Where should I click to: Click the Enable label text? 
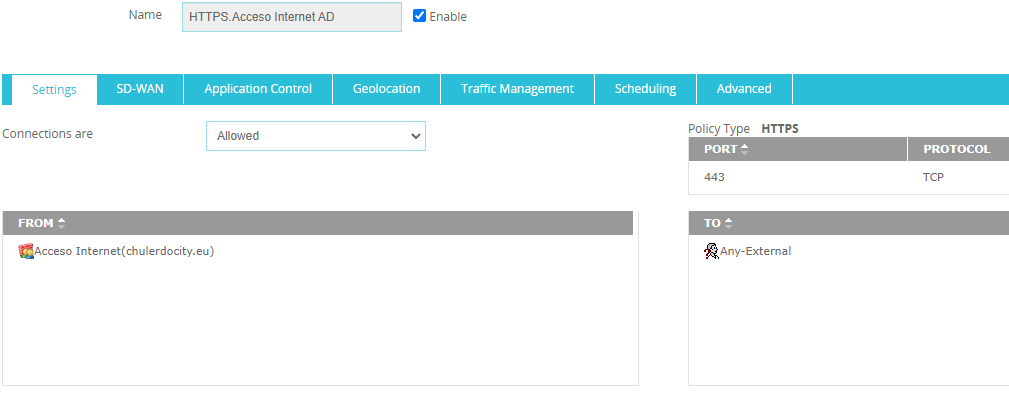coord(448,17)
